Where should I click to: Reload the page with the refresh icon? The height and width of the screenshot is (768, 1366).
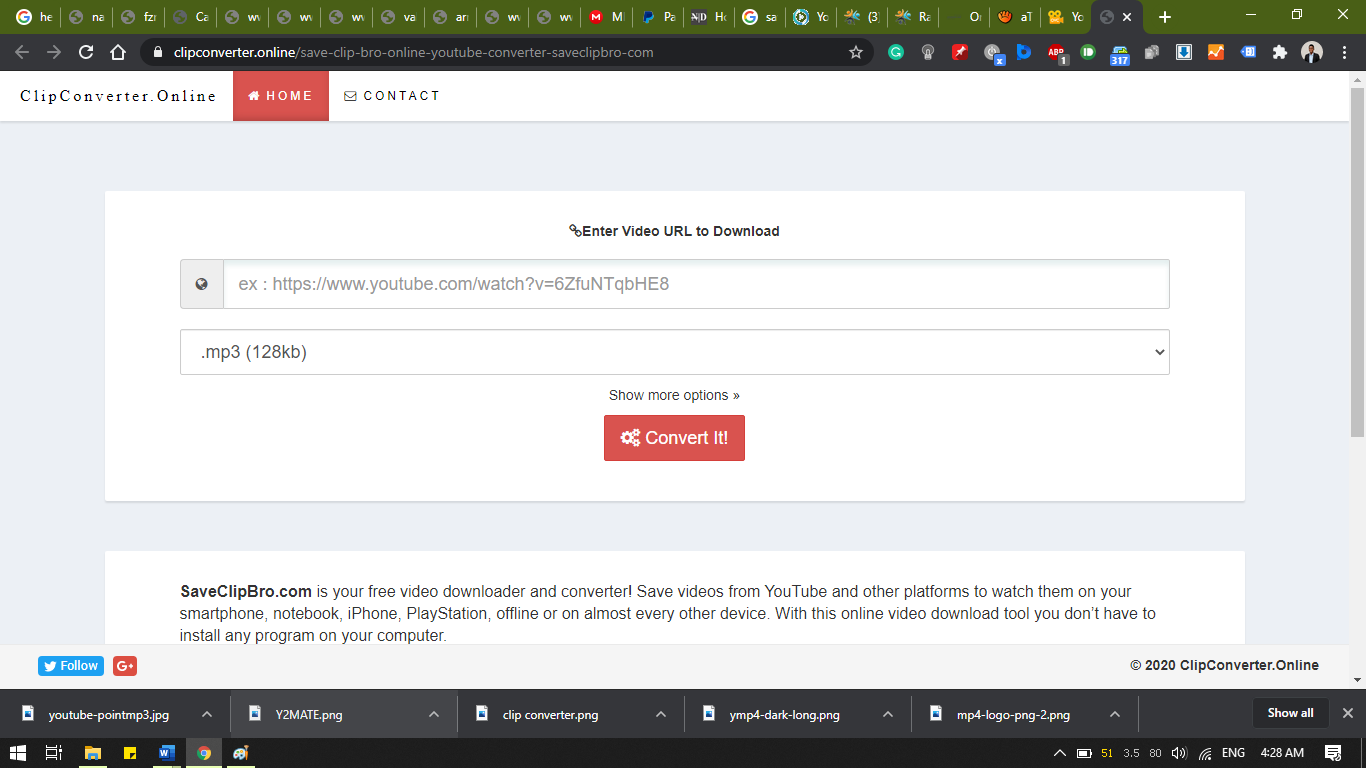click(x=86, y=52)
